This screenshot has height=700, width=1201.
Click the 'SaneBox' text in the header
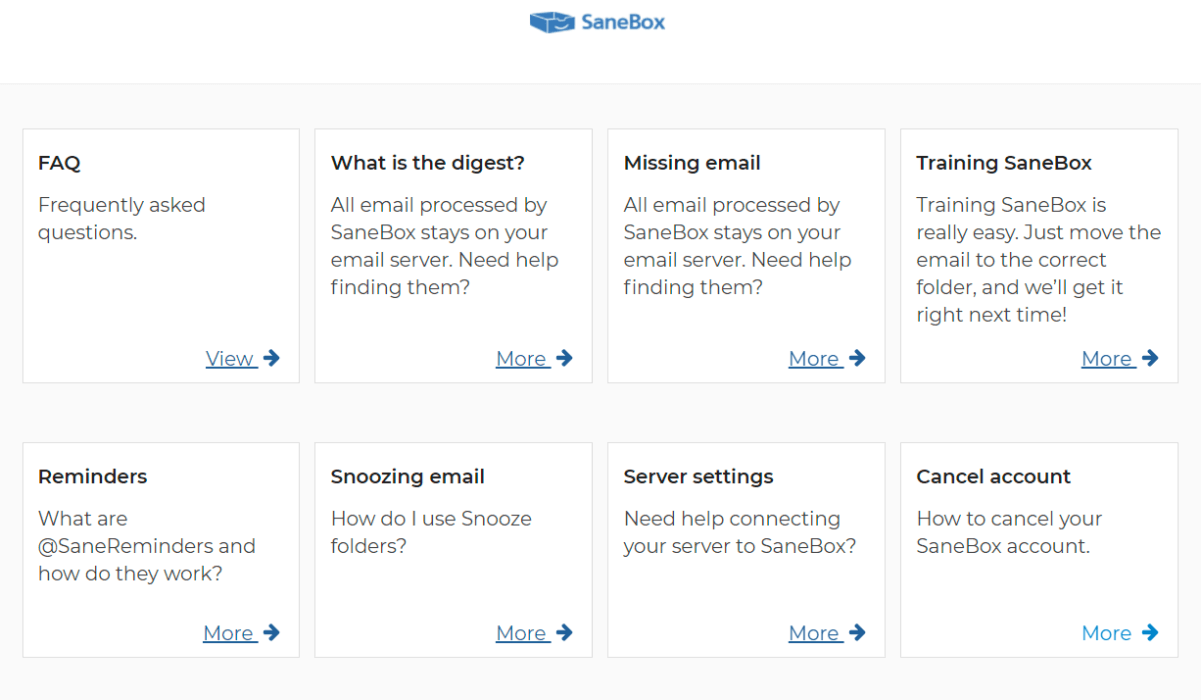(622, 22)
